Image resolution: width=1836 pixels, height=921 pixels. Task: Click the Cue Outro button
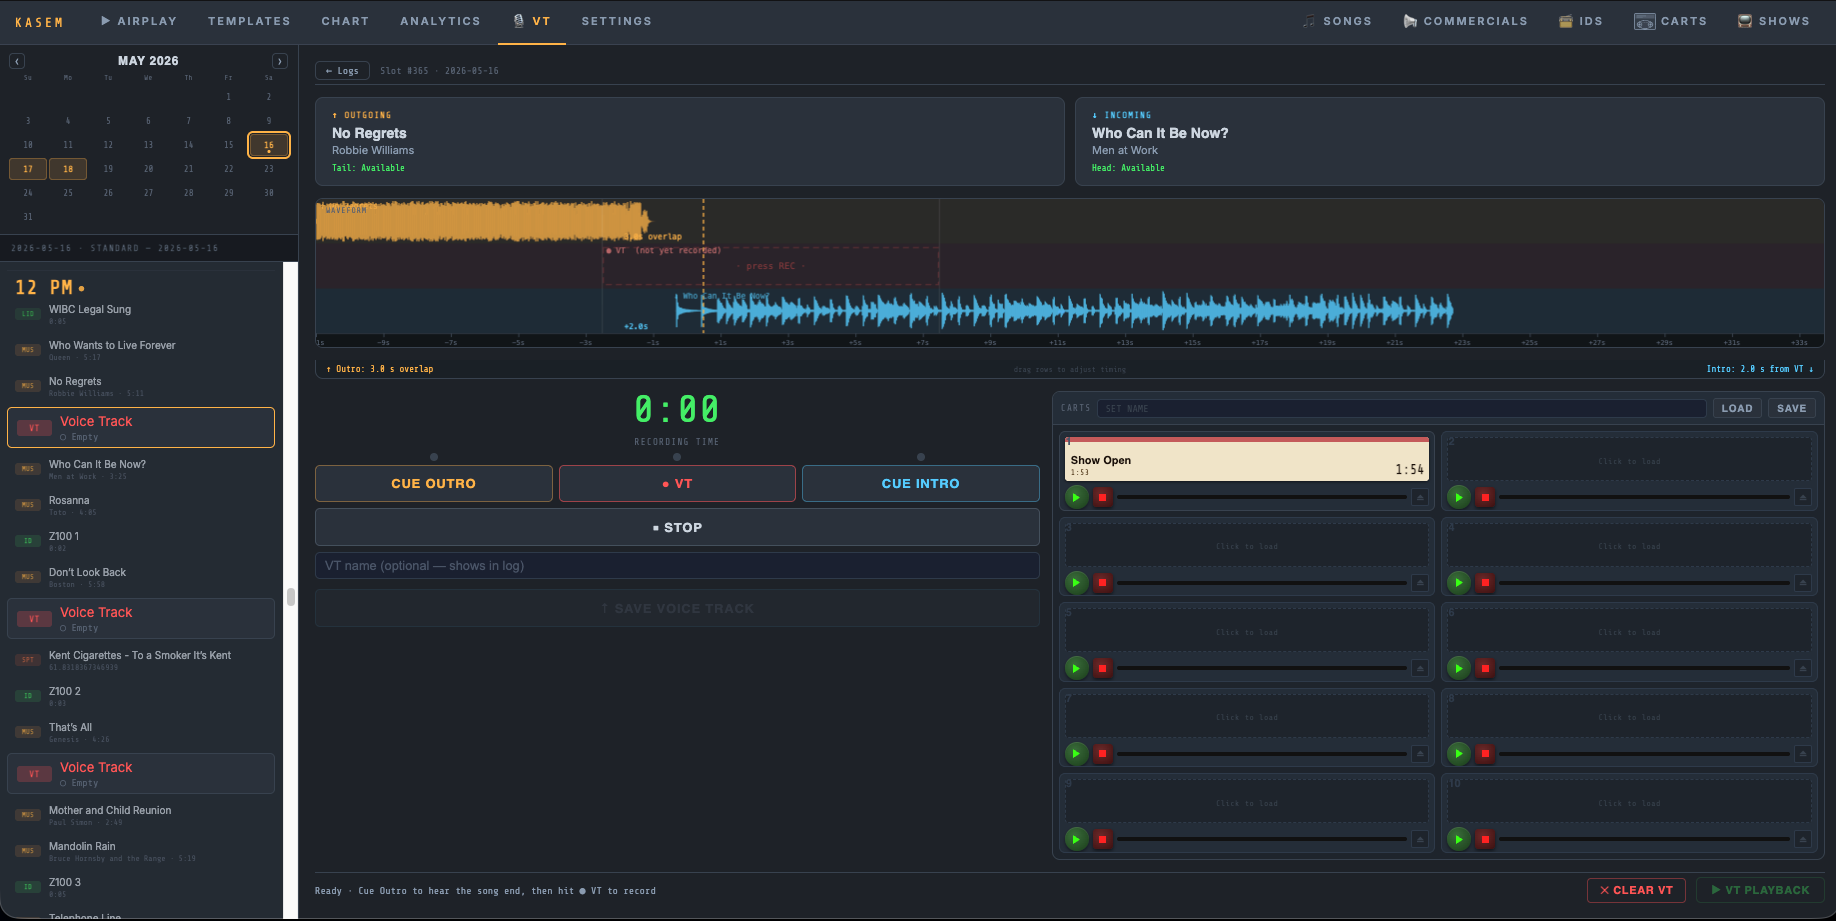(433, 484)
